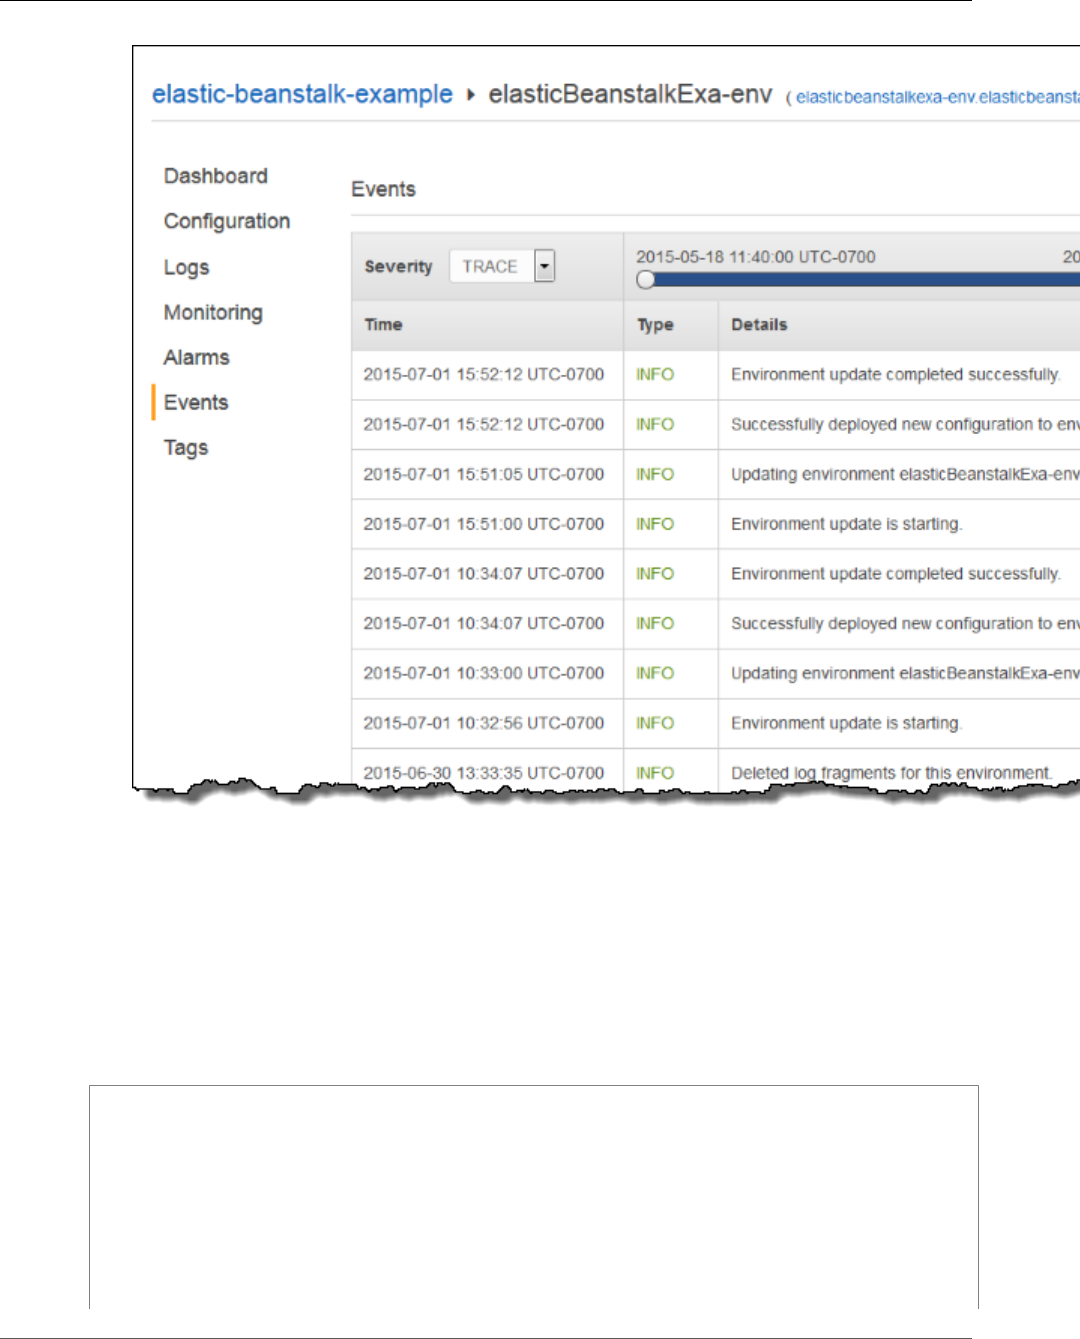The image size is (1080, 1339).
Task: Click 10:34:07 'Successfully deployed new configuration' detail
Action: [905, 623]
